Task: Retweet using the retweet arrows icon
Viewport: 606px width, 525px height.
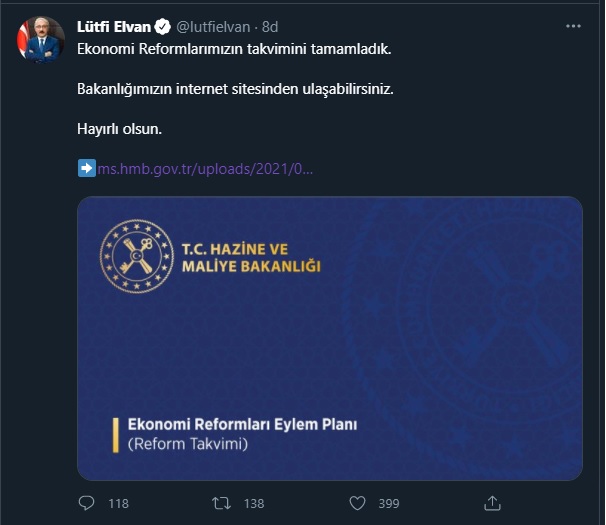Action: coord(224,503)
